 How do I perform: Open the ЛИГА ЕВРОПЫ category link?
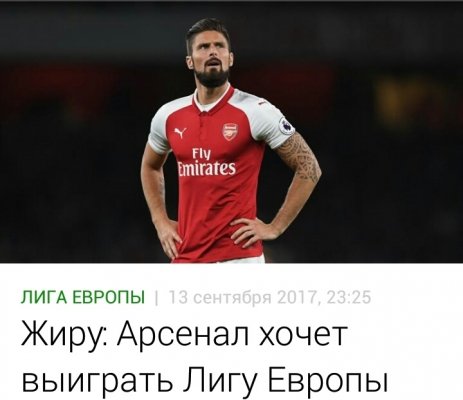coord(83,297)
